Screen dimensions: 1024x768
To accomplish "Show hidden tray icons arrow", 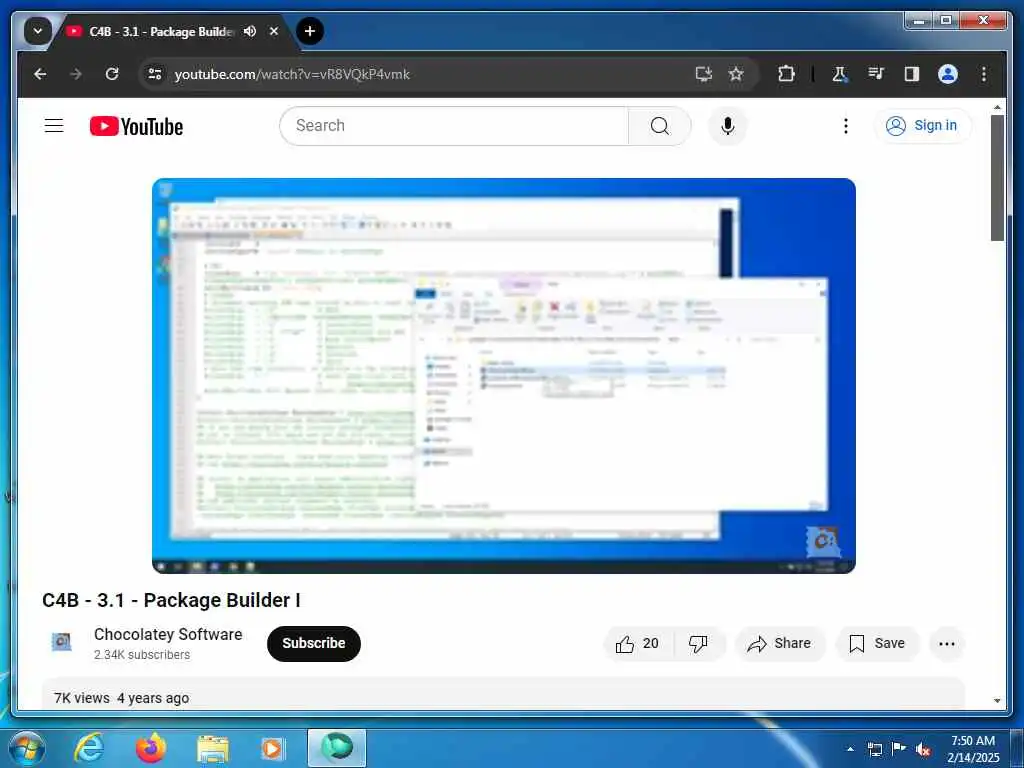I will [850, 749].
